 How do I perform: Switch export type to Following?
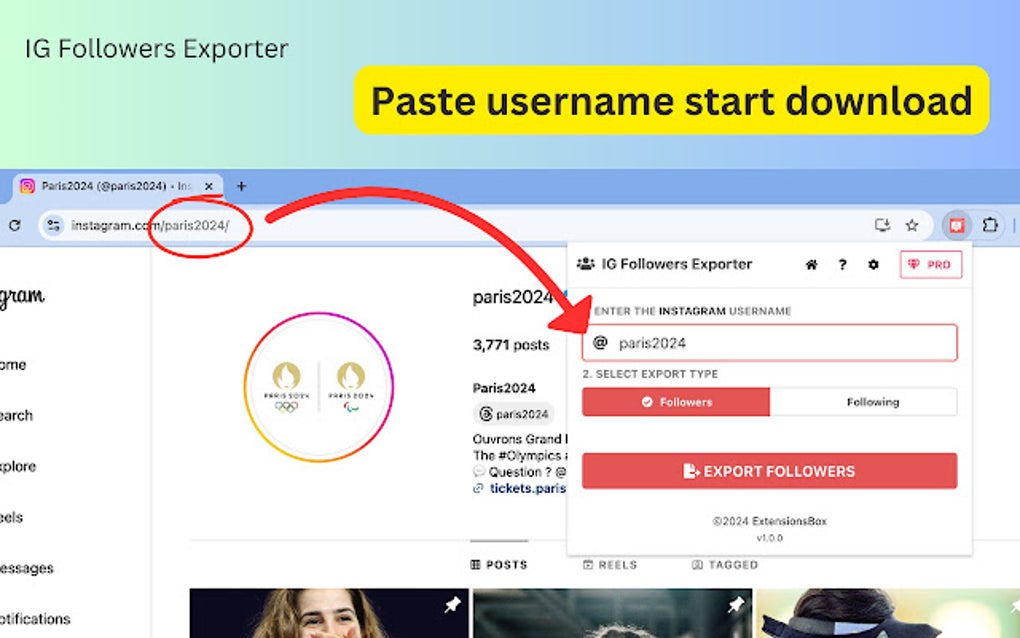click(x=872, y=401)
